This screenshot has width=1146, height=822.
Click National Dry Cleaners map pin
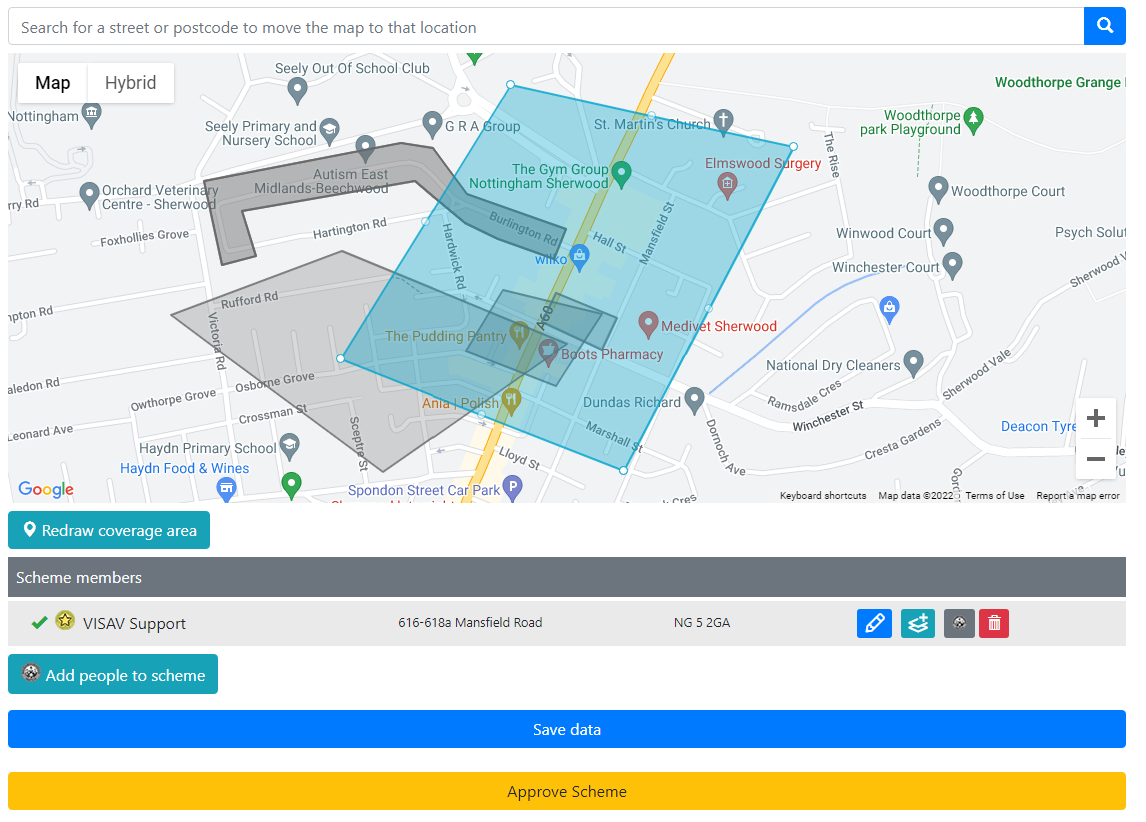(x=913, y=363)
